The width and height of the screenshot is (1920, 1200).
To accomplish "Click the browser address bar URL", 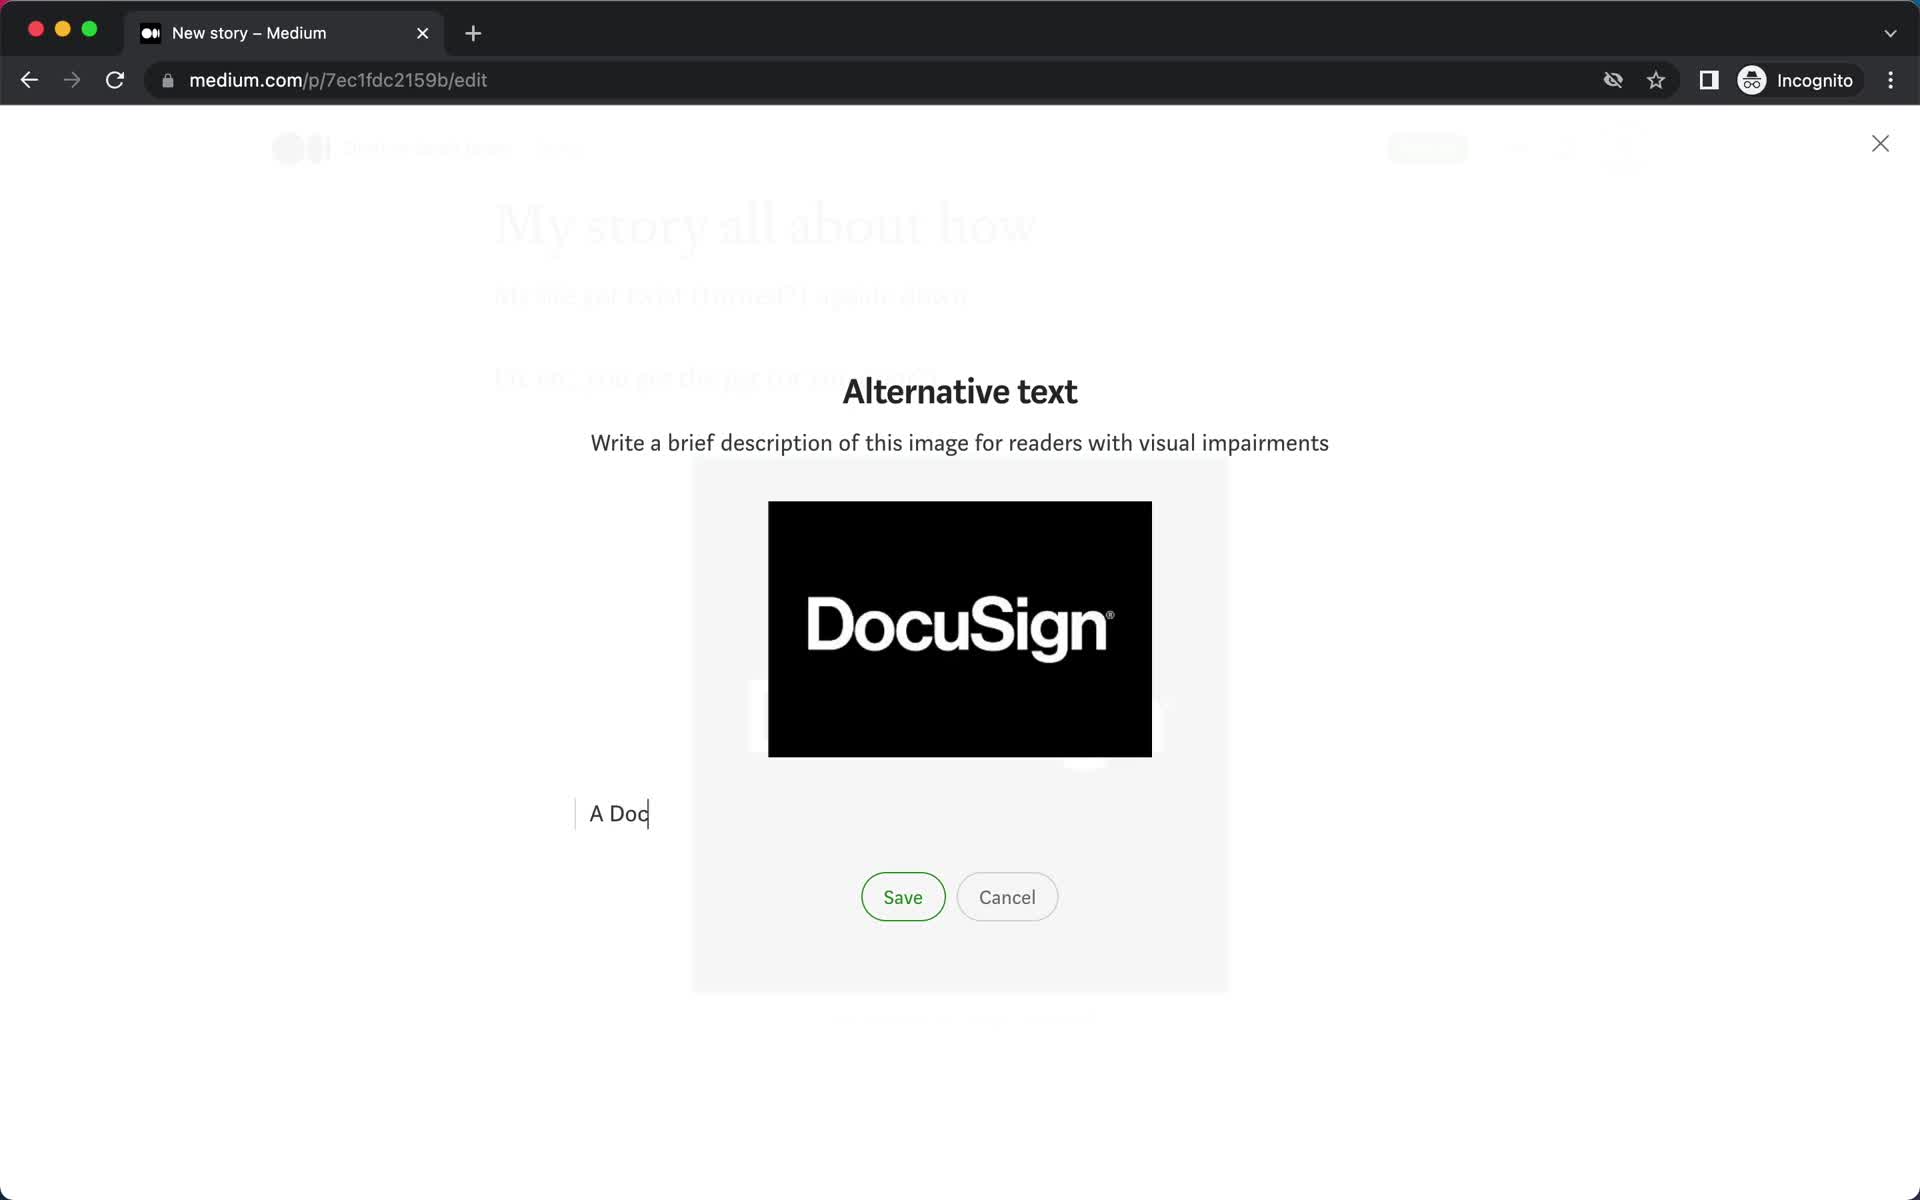I will pyautogui.click(x=339, y=80).
